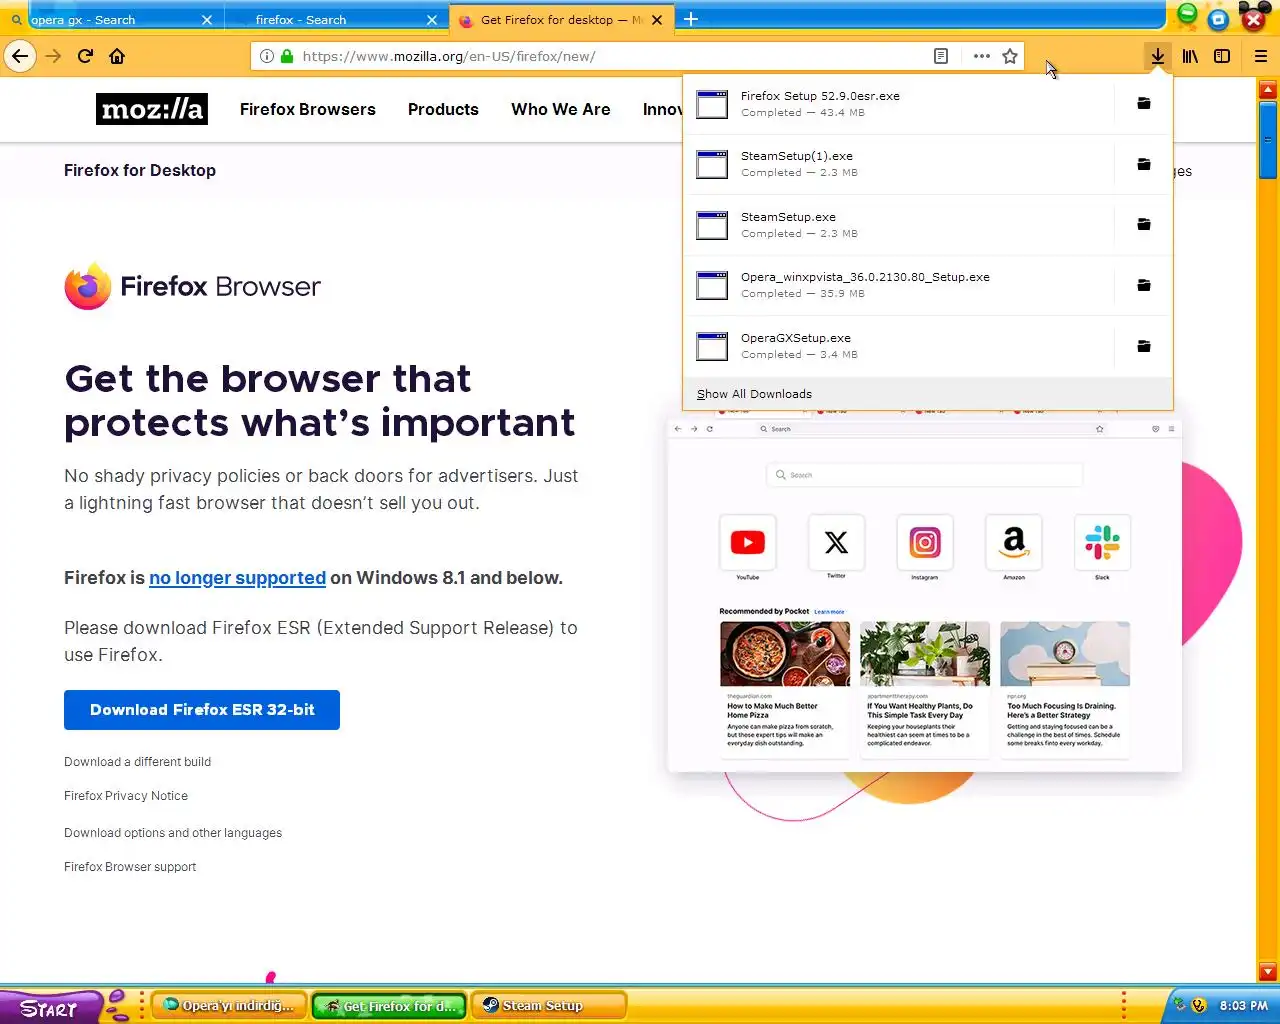Click the Downloads arrow toolbar button
This screenshot has width=1280, height=1024.
pos(1157,56)
